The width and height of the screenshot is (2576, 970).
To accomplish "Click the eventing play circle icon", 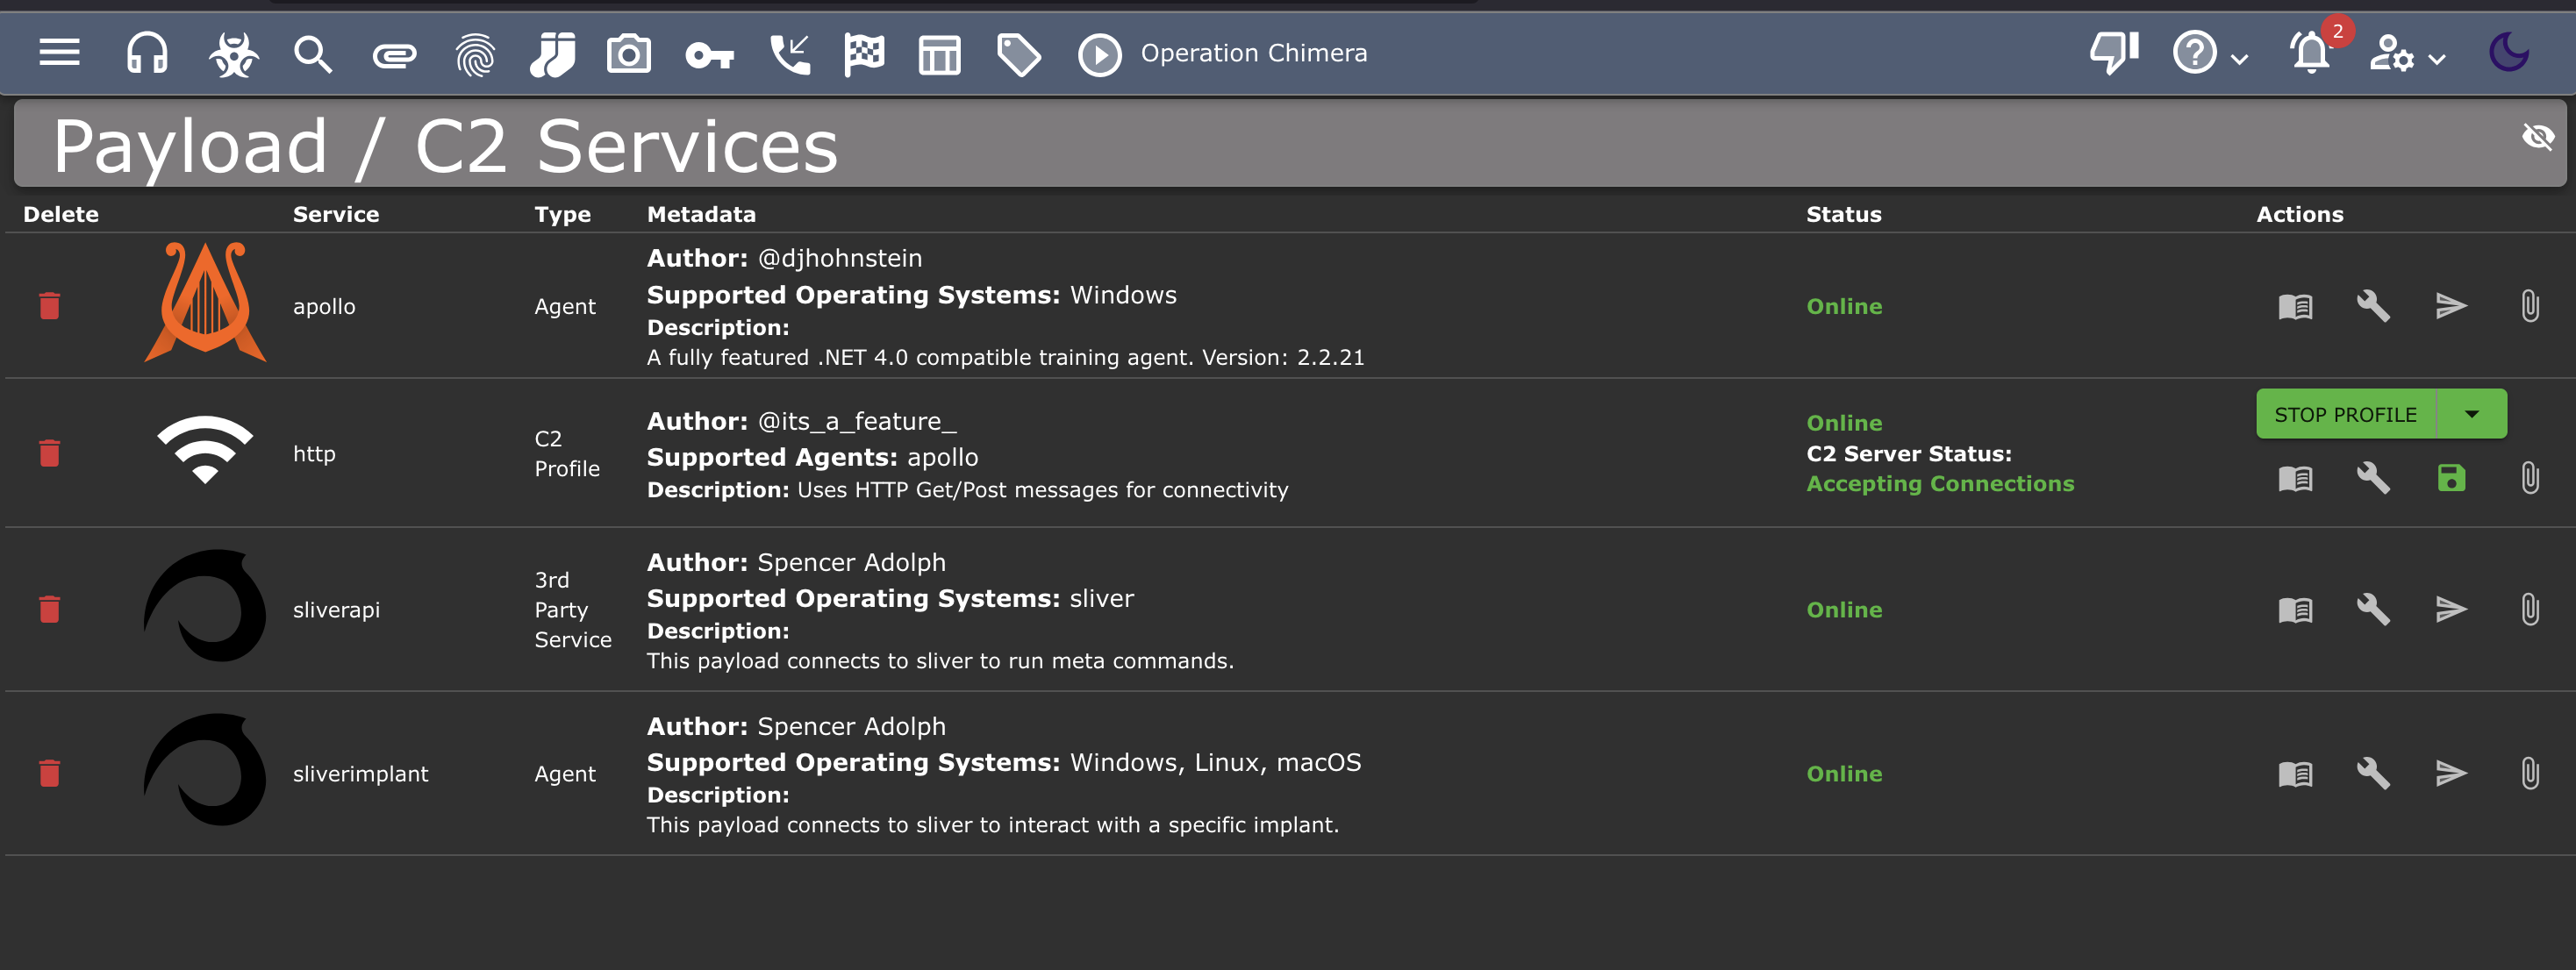I will pos(1099,54).
